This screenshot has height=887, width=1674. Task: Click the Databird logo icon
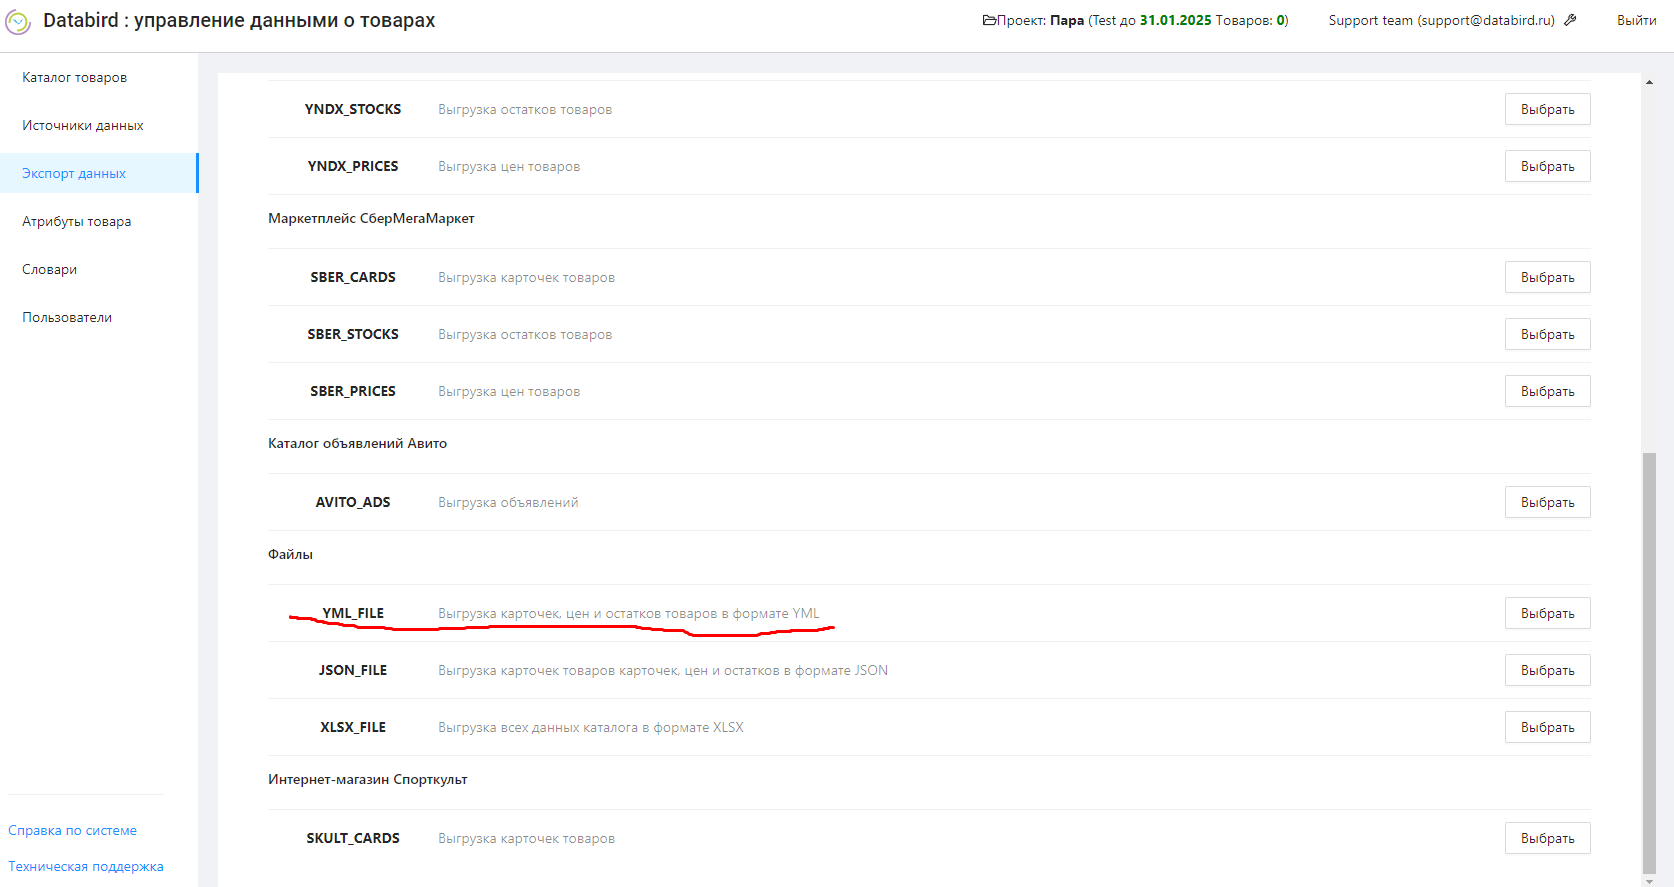18,21
